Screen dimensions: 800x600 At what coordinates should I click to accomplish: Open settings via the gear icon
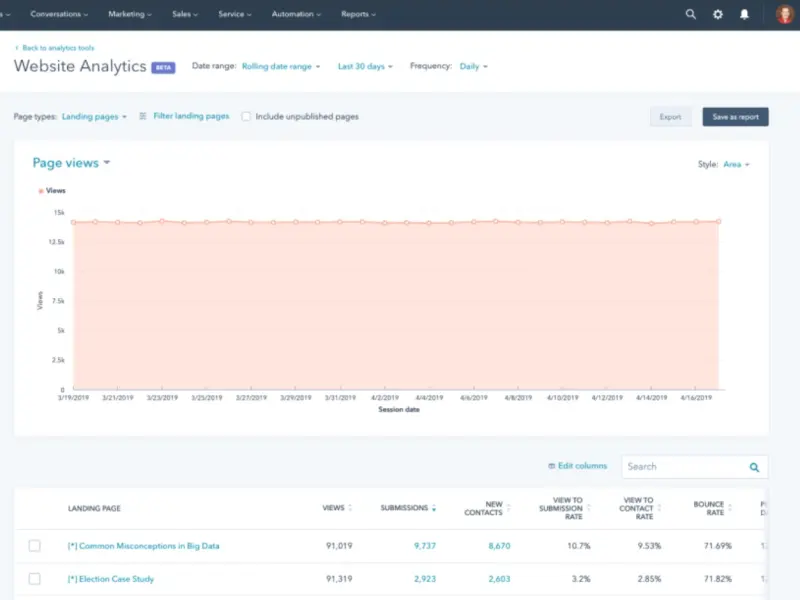[717, 15]
